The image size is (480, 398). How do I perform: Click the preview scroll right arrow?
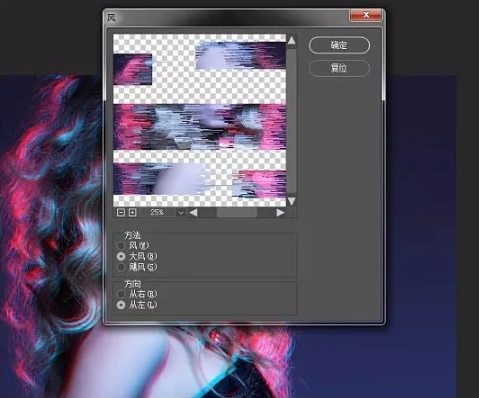pyautogui.click(x=280, y=213)
